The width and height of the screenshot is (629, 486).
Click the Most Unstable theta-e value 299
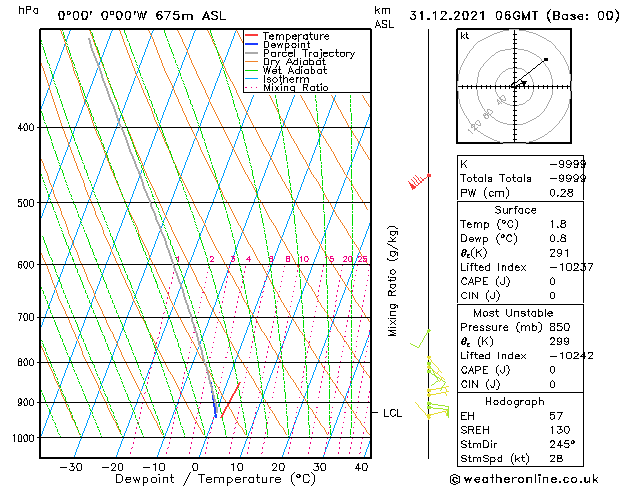[x=559, y=341]
